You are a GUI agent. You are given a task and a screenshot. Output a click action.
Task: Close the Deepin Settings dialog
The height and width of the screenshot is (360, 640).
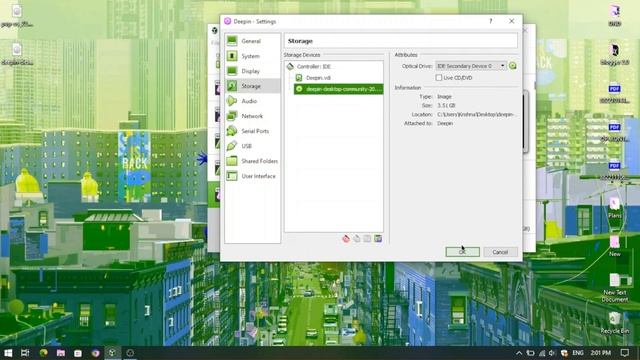click(x=511, y=21)
